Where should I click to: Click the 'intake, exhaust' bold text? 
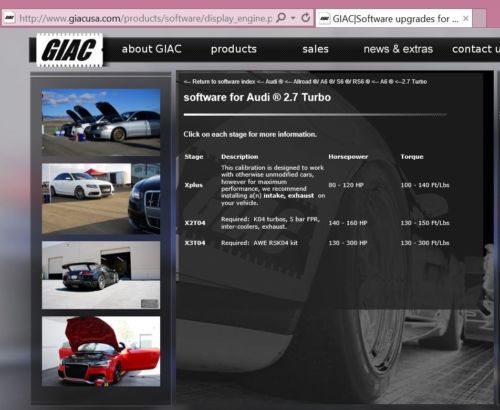click(x=289, y=196)
